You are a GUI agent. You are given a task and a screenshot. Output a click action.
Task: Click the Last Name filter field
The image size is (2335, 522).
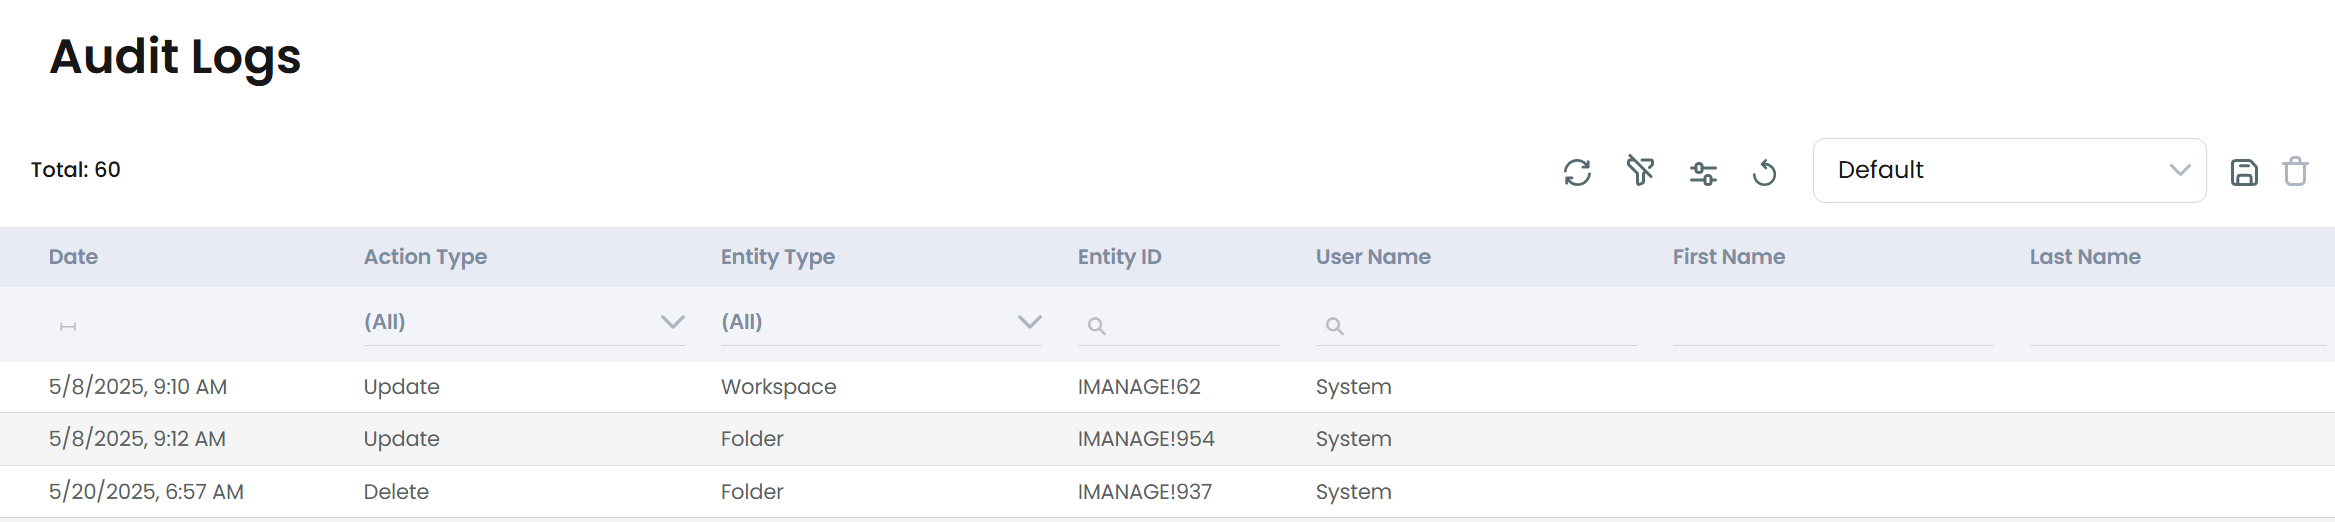click(2178, 325)
